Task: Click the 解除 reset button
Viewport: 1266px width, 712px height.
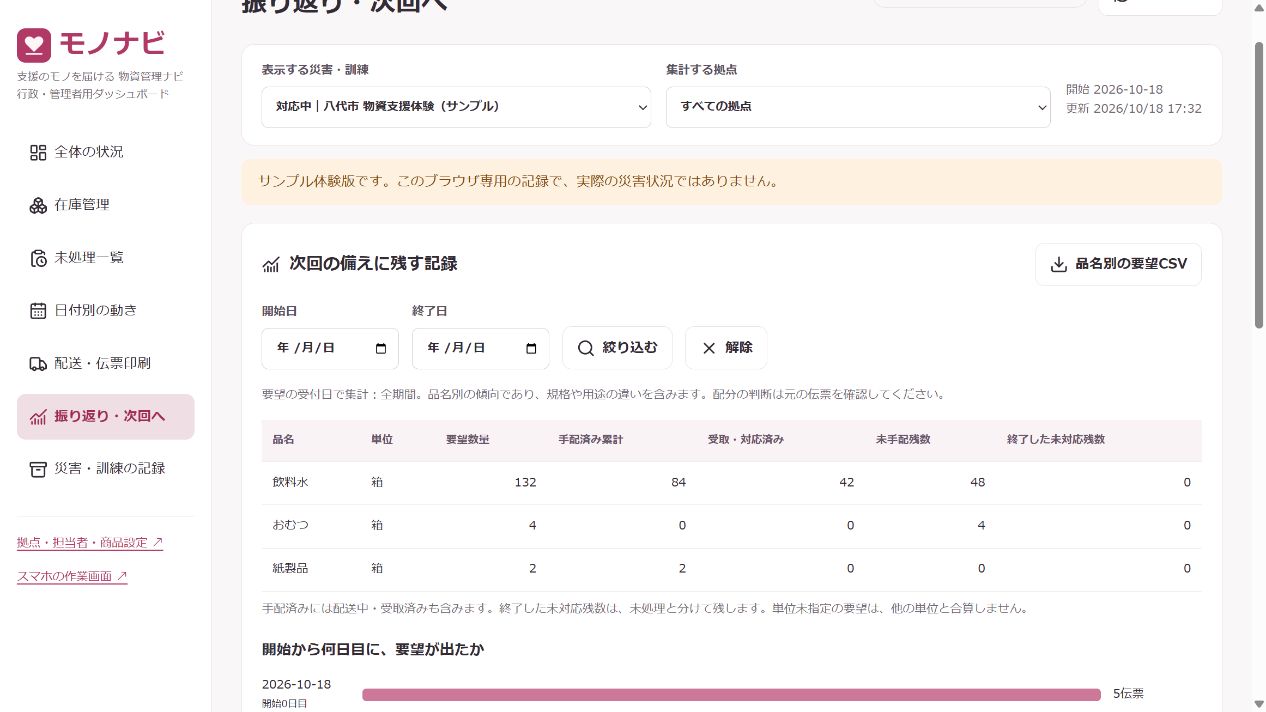Action: pyautogui.click(x=726, y=348)
